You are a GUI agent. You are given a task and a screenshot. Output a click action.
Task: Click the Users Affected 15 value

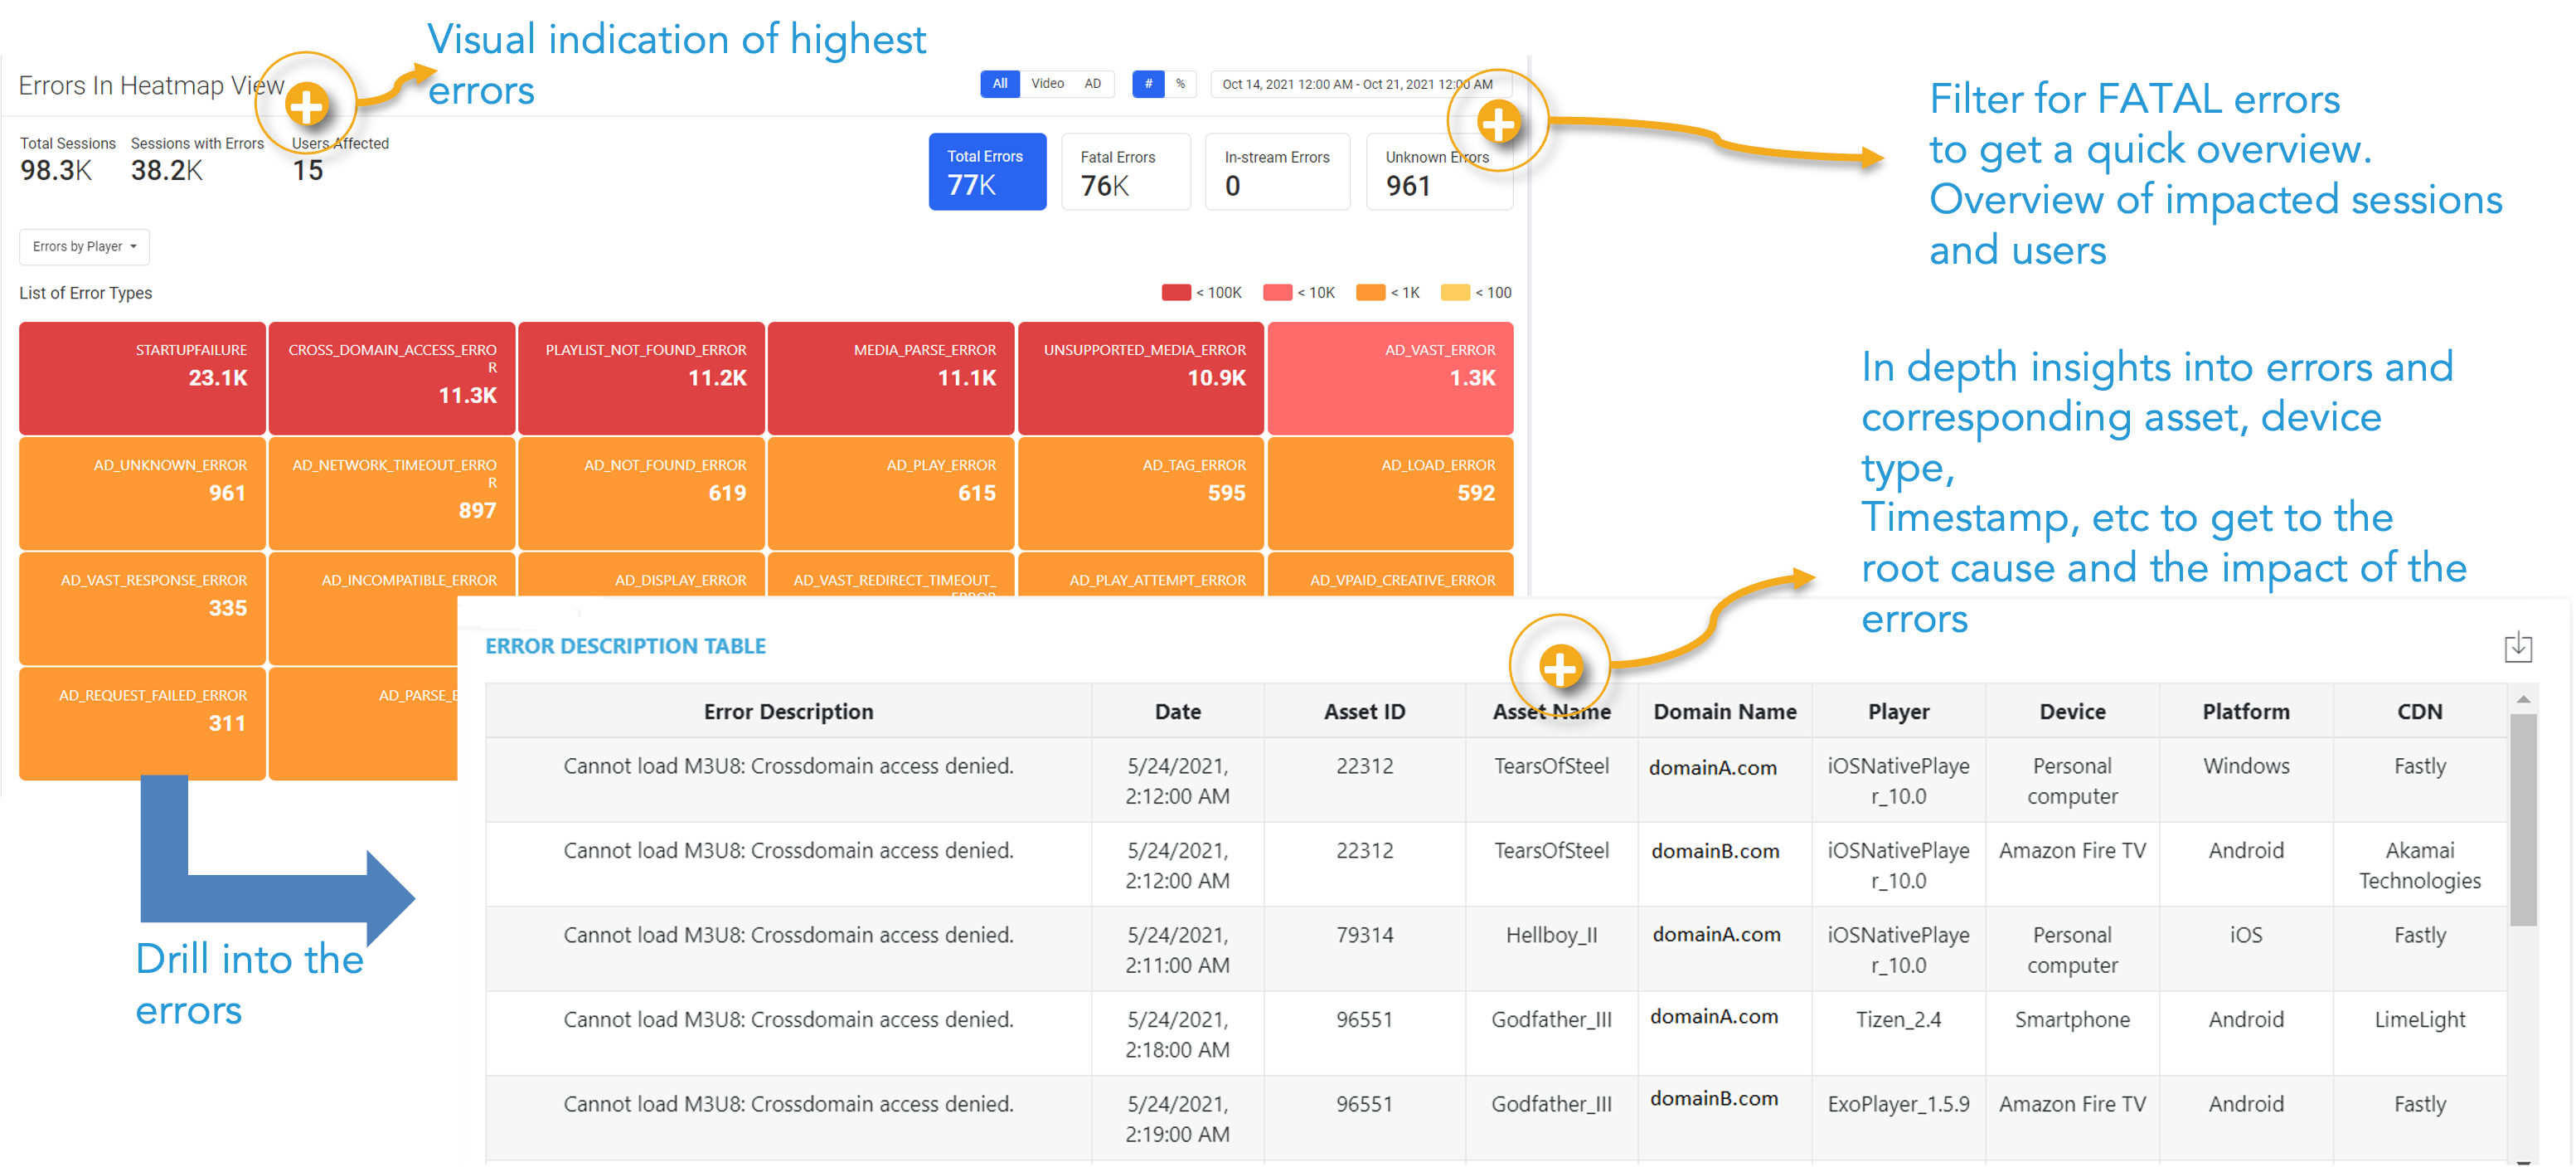pos(307,171)
